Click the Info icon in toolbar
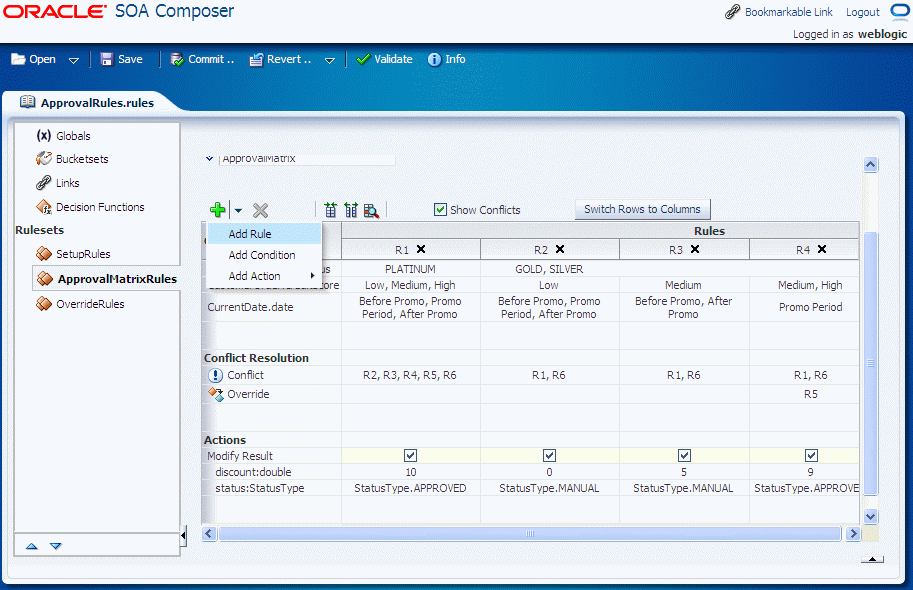The image size is (913, 590). point(434,59)
